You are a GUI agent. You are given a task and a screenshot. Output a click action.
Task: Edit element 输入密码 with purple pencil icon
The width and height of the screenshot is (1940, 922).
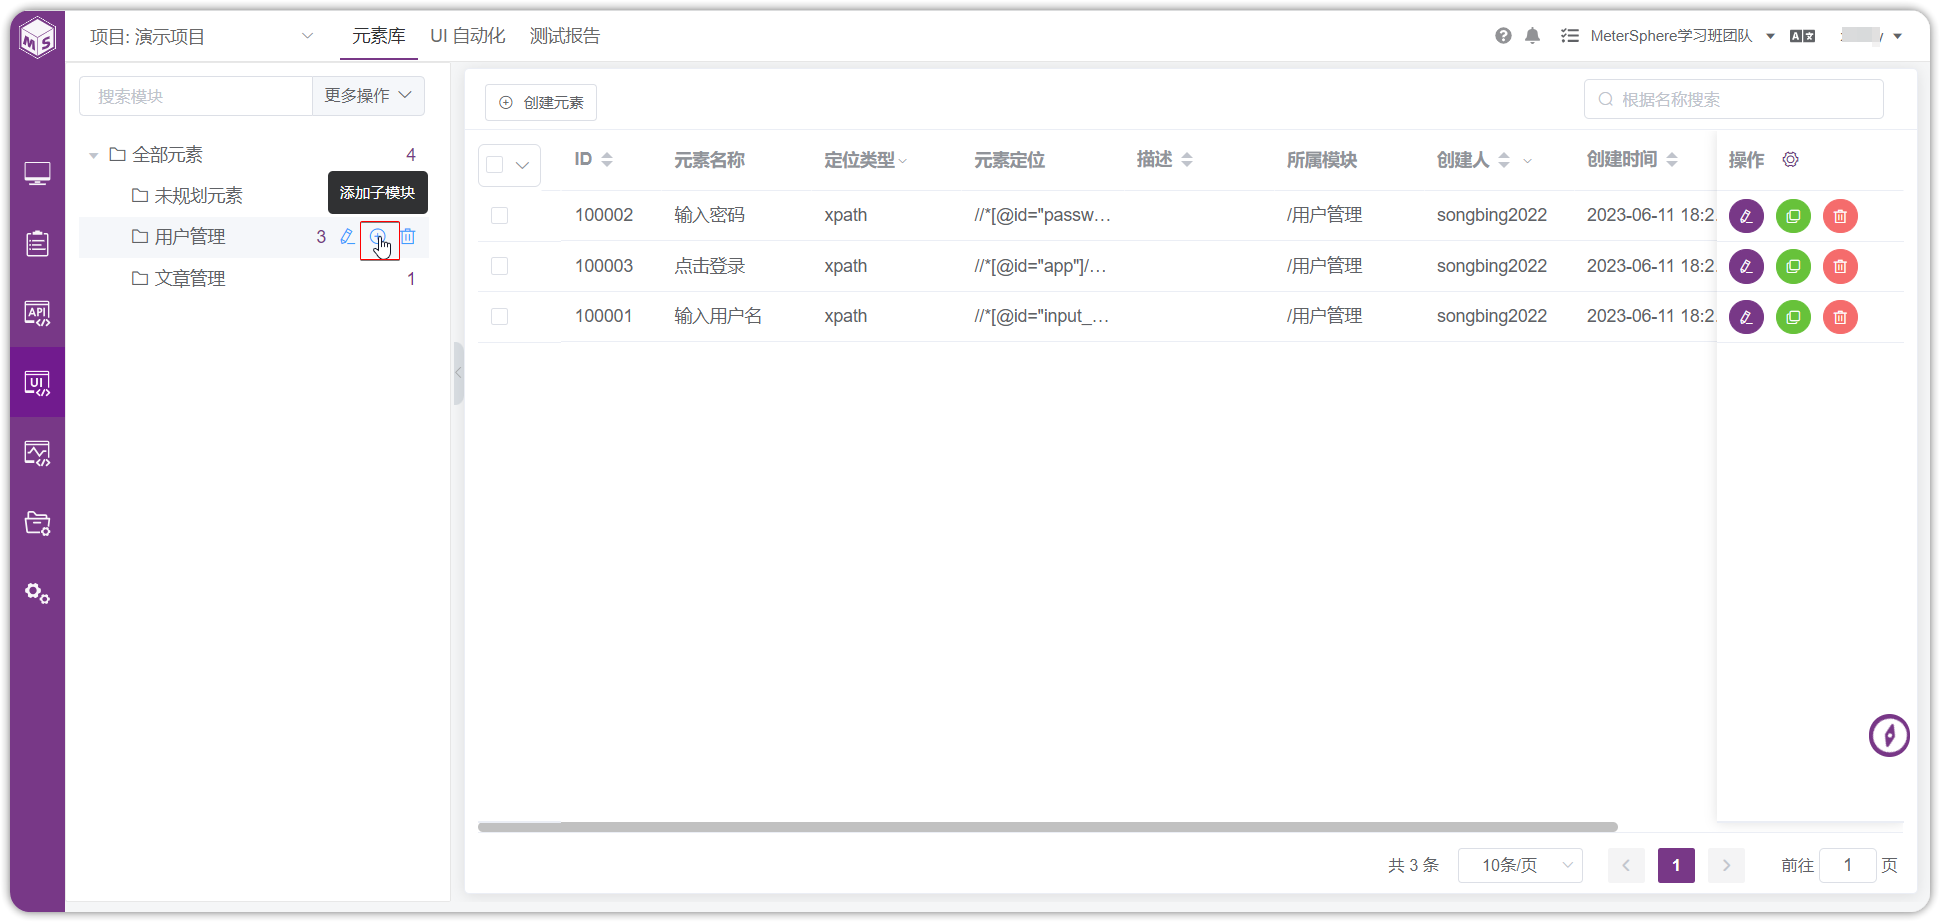tap(1746, 216)
